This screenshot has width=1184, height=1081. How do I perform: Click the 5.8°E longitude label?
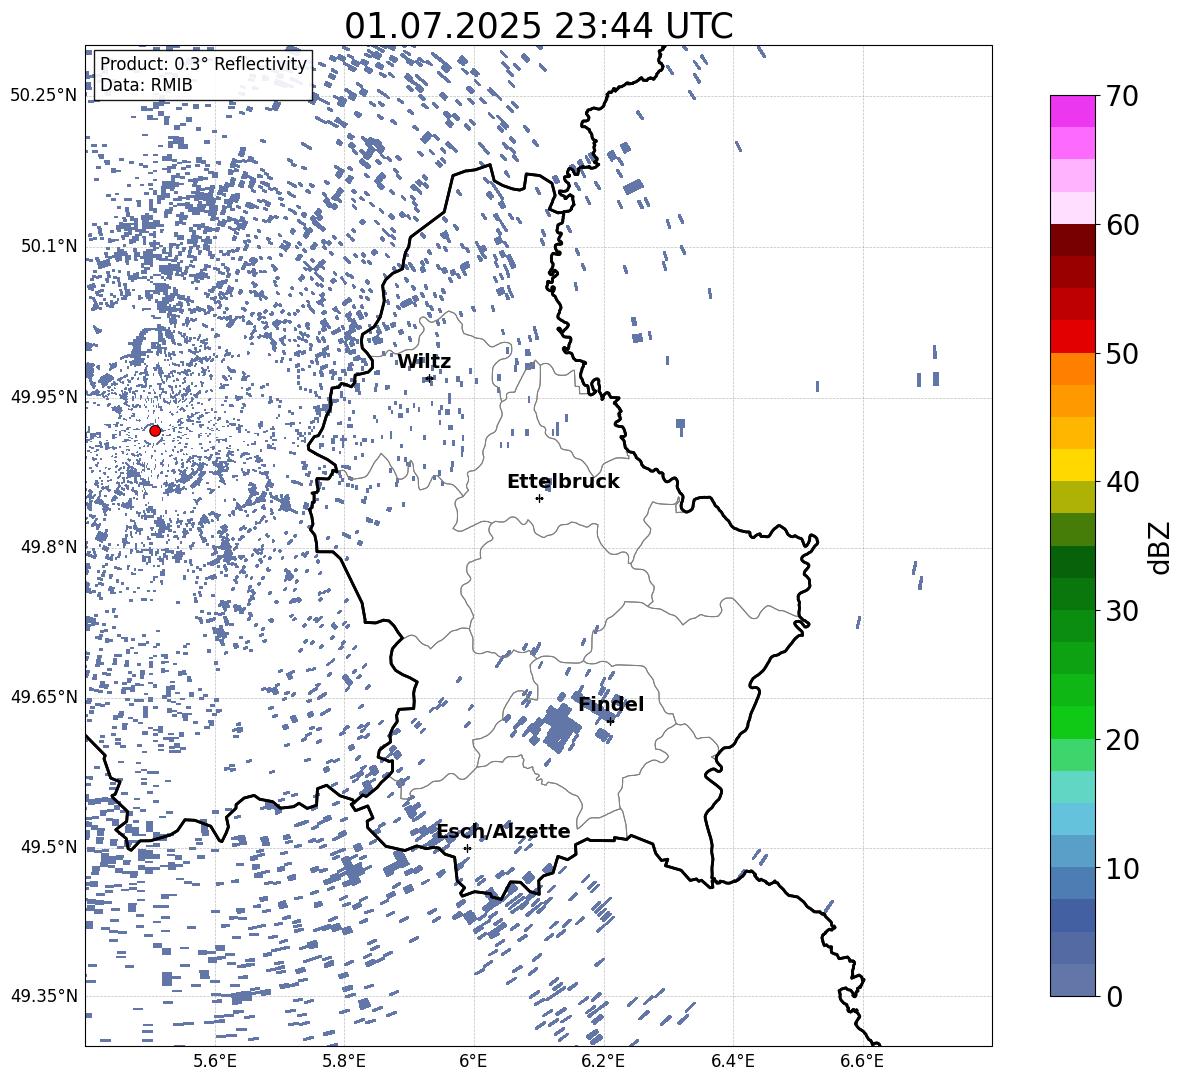pyautogui.click(x=344, y=1061)
